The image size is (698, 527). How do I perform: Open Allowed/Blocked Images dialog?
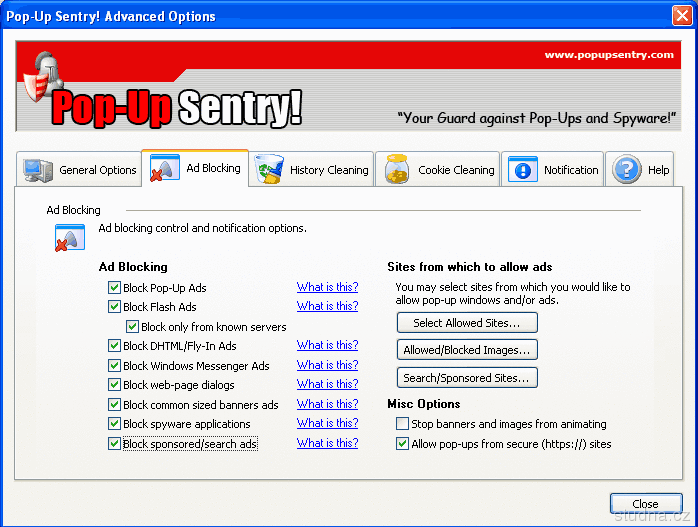pos(467,350)
